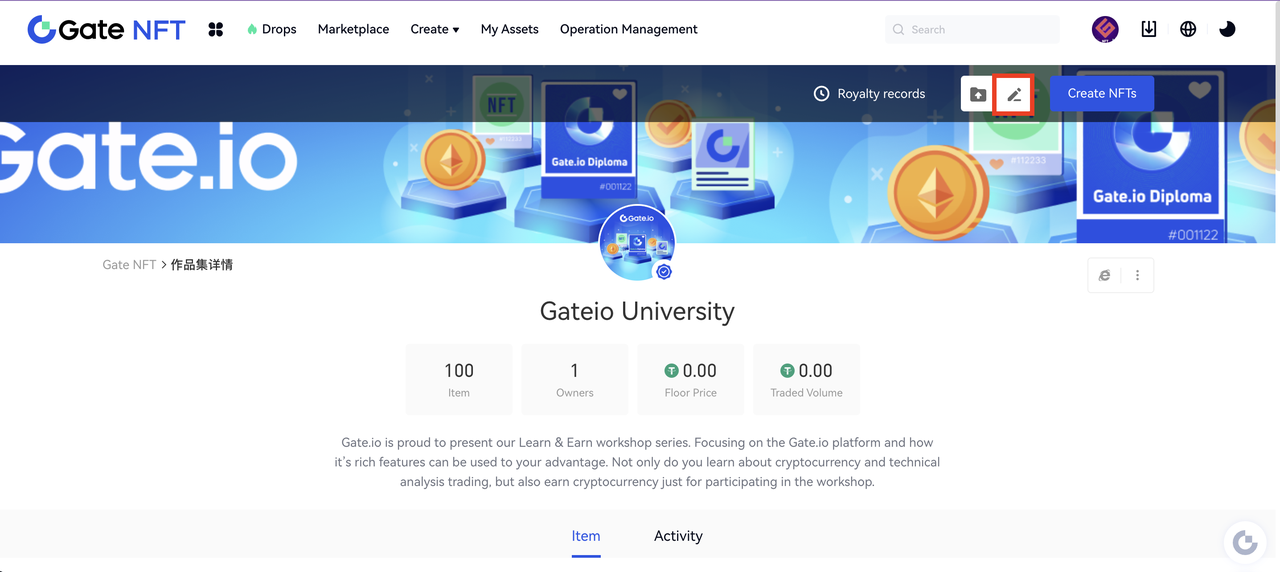Open the four-dot apps grid menu

coord(215,29)
